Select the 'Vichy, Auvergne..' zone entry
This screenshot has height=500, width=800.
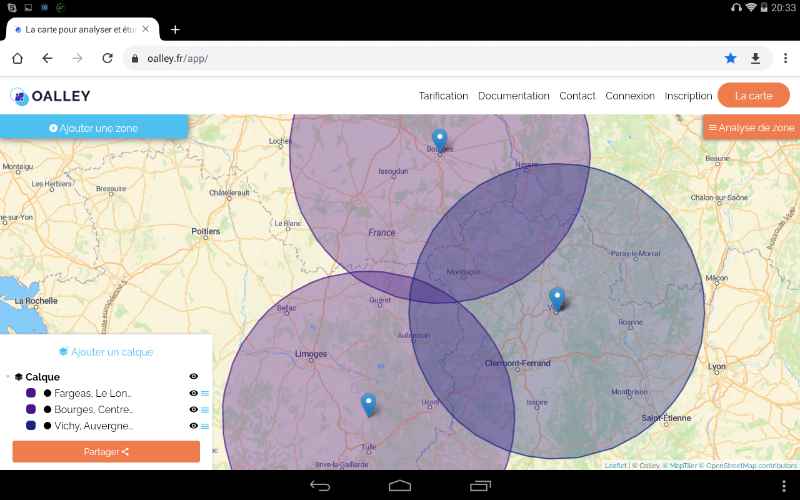(93, 426)
